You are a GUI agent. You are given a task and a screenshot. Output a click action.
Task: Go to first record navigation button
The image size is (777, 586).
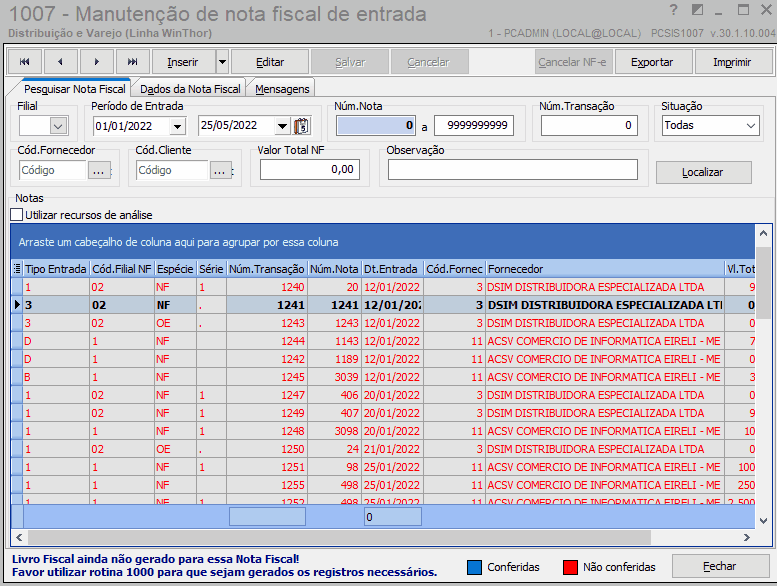coord(25,62)
